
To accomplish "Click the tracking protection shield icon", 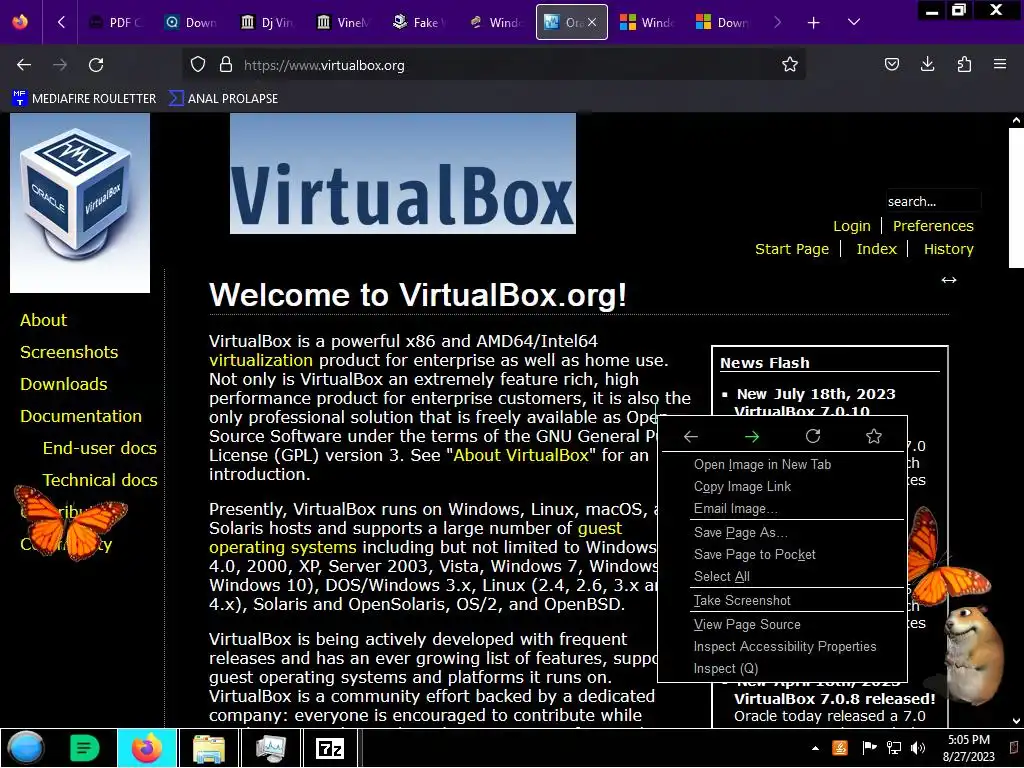I will point(198,65).
